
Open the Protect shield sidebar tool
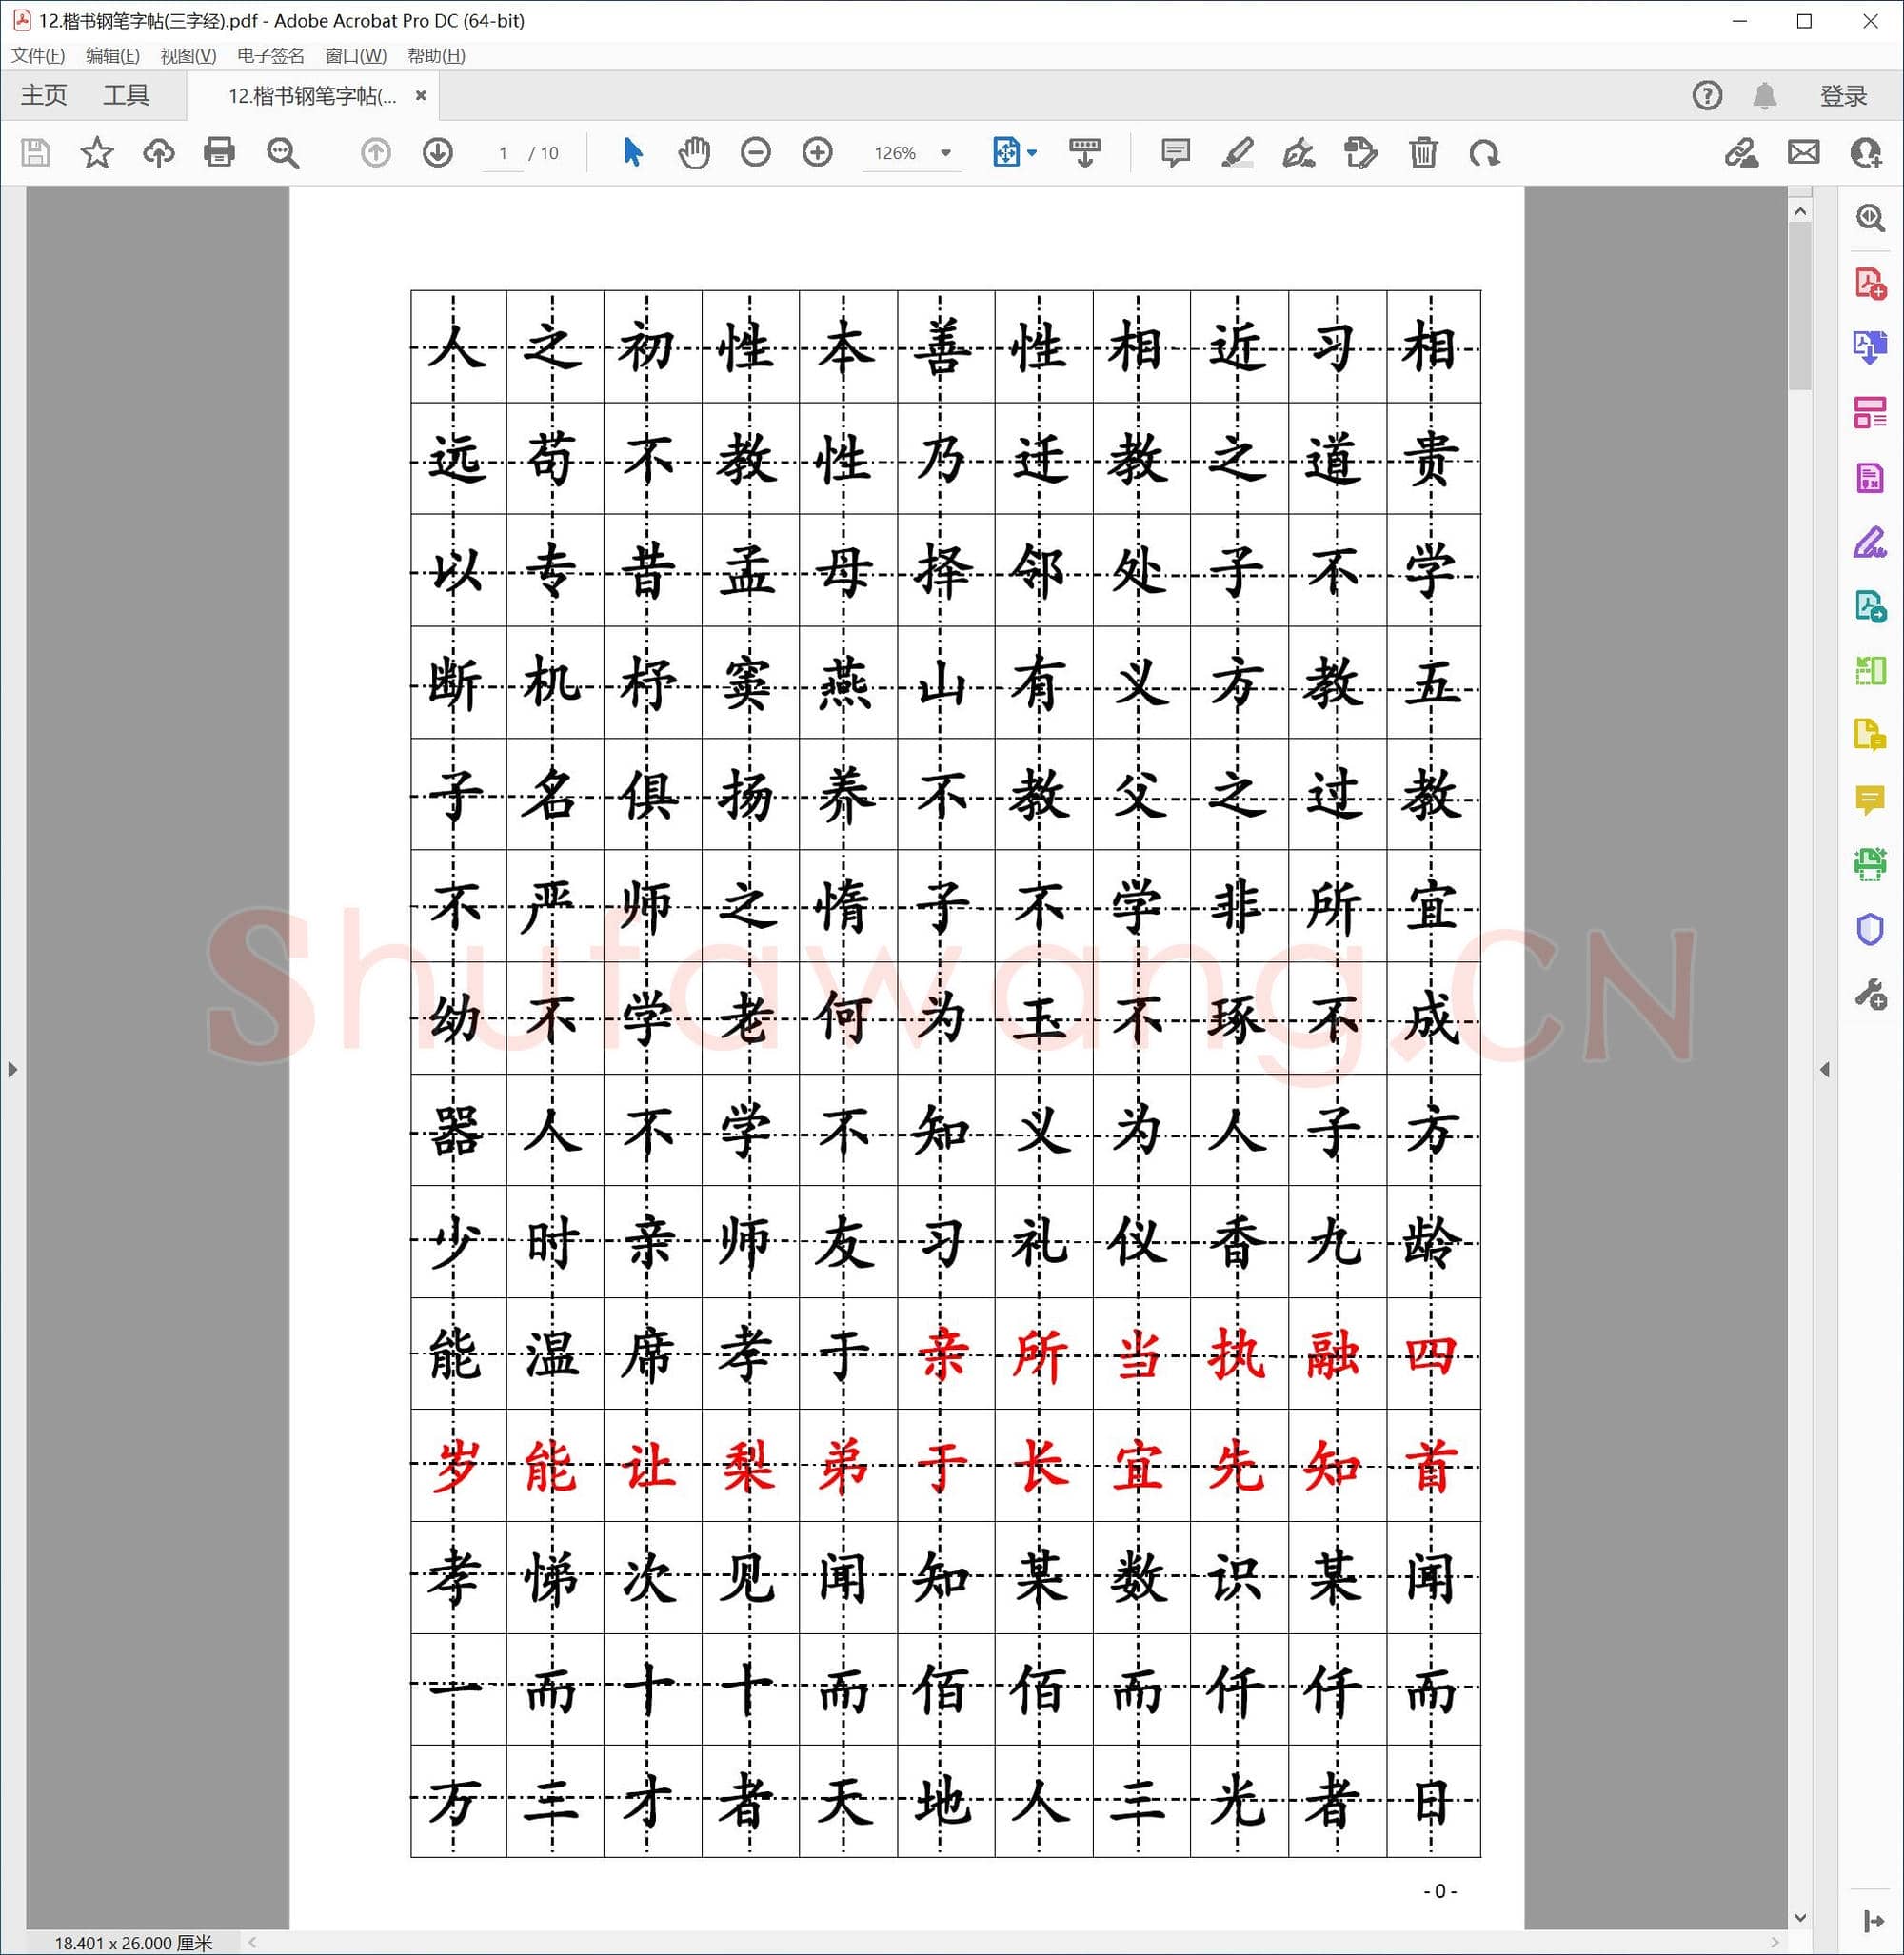(x=1869, y=929)
